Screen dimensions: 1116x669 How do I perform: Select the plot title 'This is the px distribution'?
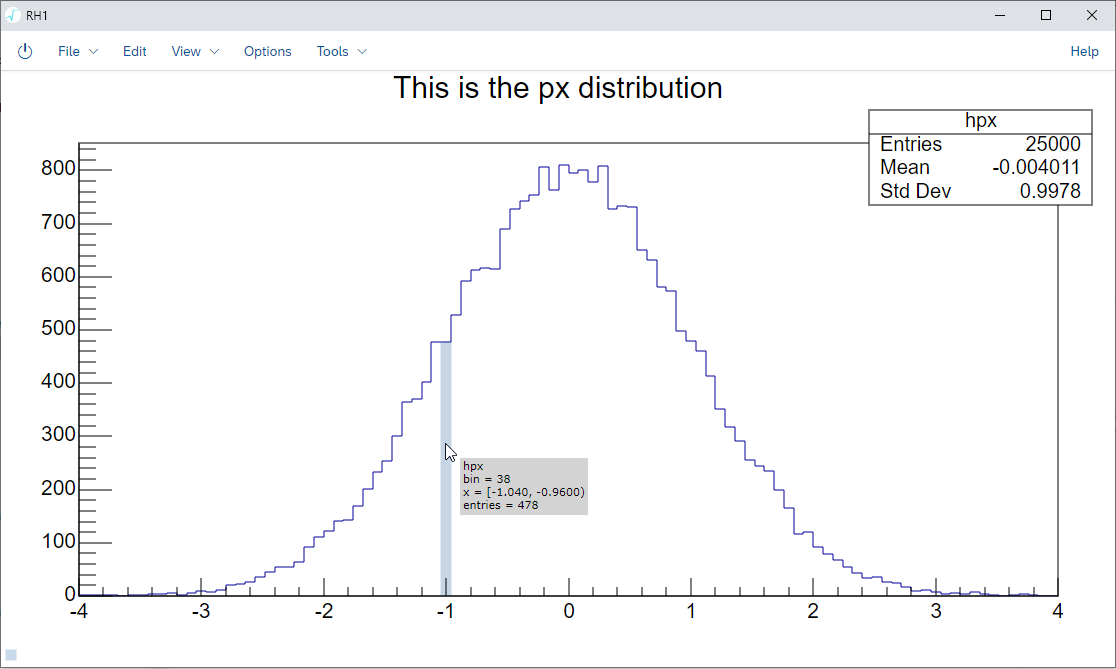[x=557, y=88]
